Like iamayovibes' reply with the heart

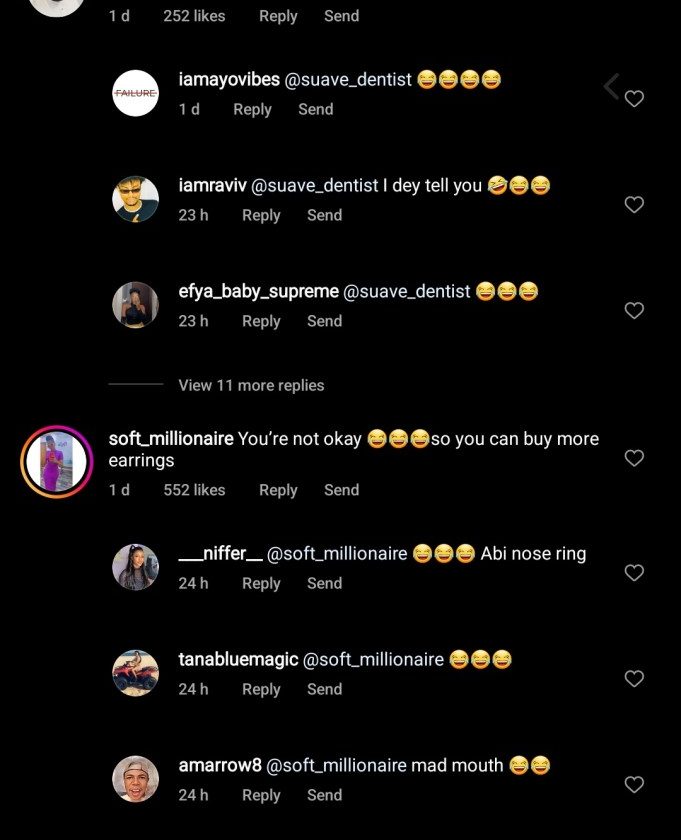click(634, 99)
